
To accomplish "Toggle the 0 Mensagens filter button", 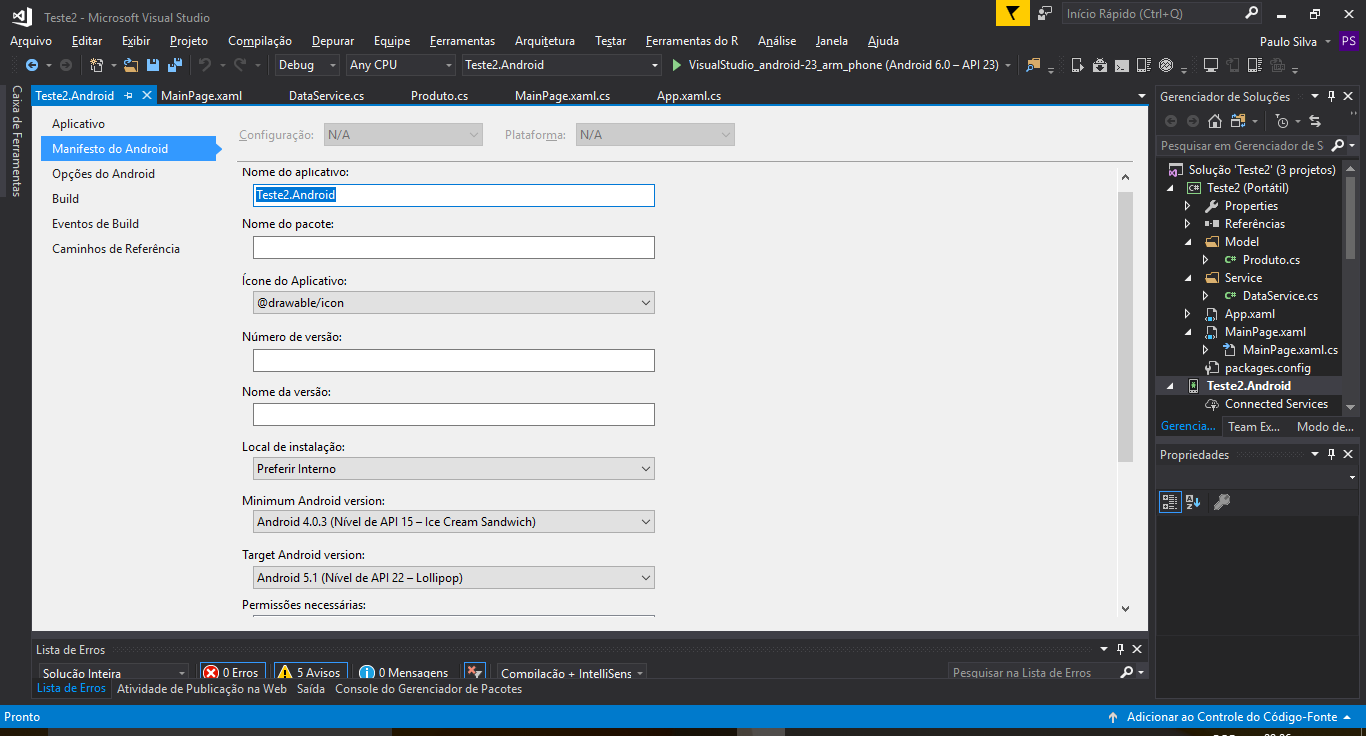I will [x=404, y=673].
